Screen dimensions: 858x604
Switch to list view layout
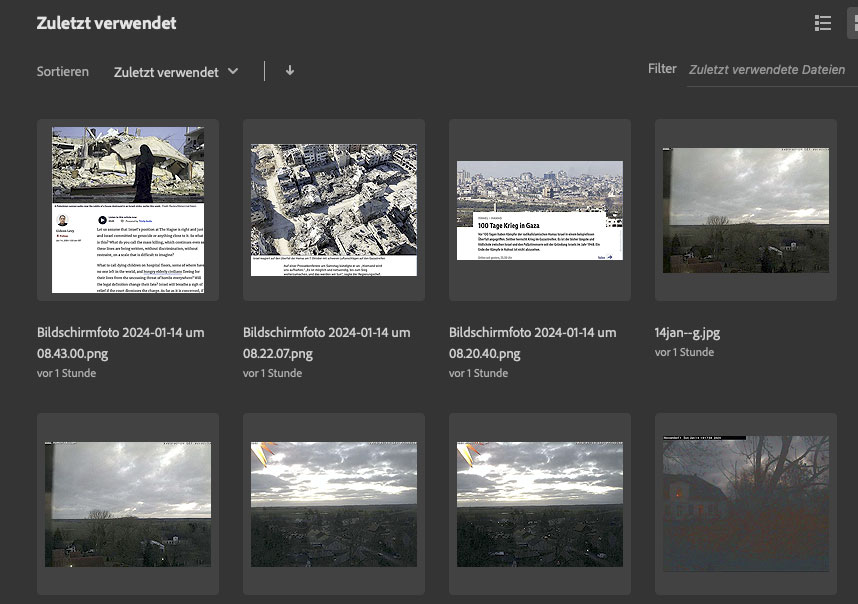[823, 23]
